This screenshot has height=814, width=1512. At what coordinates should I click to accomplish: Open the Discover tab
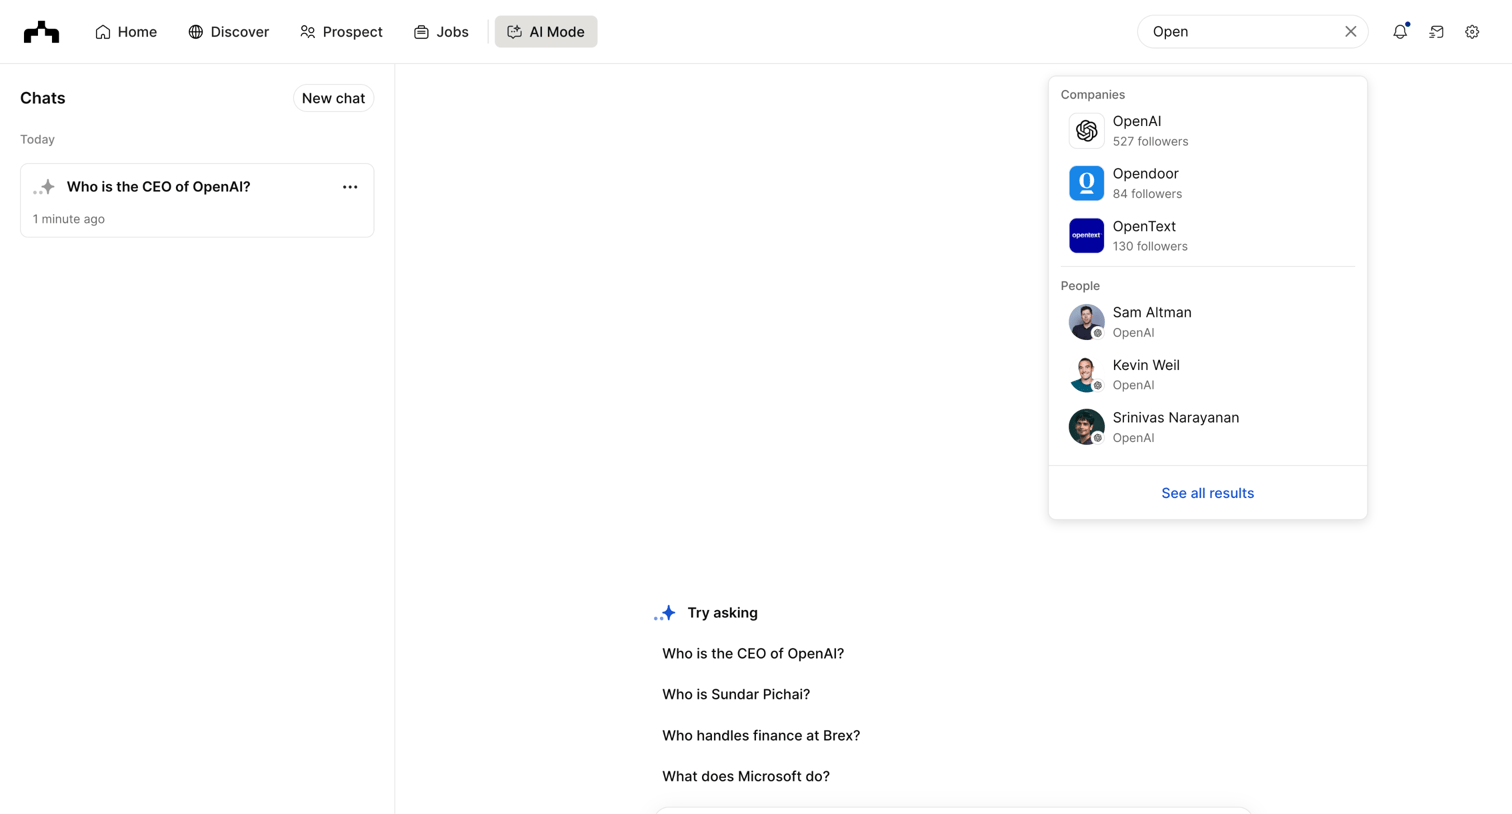pyautogui.click(x=229, y=32)
